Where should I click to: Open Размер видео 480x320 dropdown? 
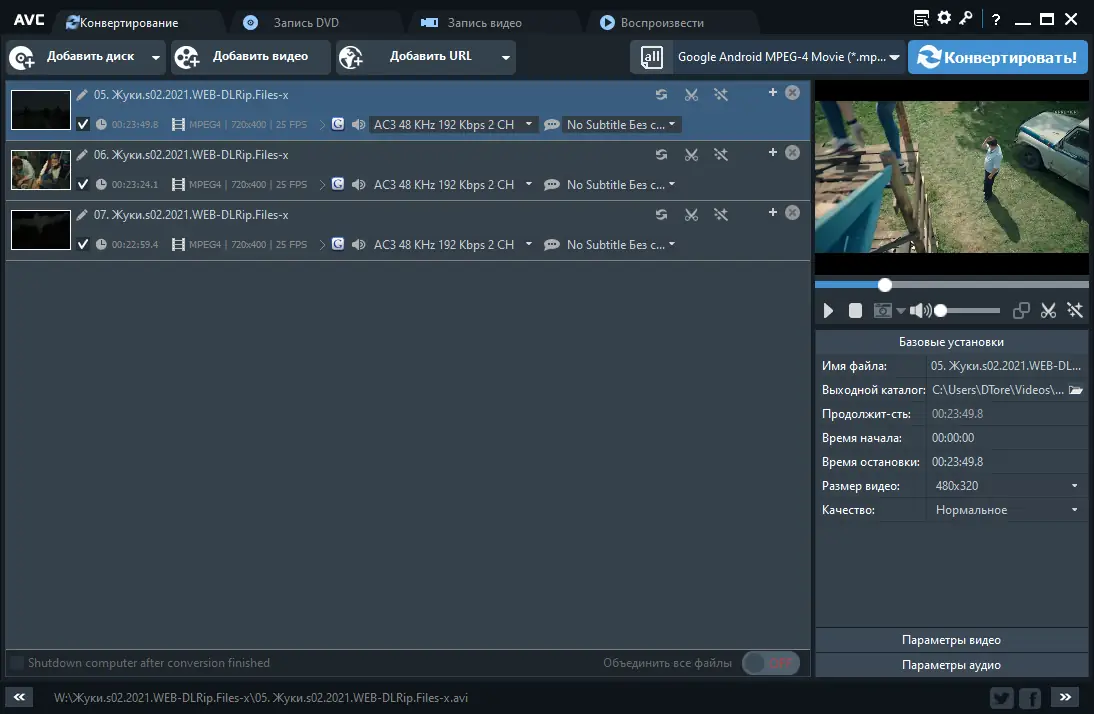tap(1007, 486)
